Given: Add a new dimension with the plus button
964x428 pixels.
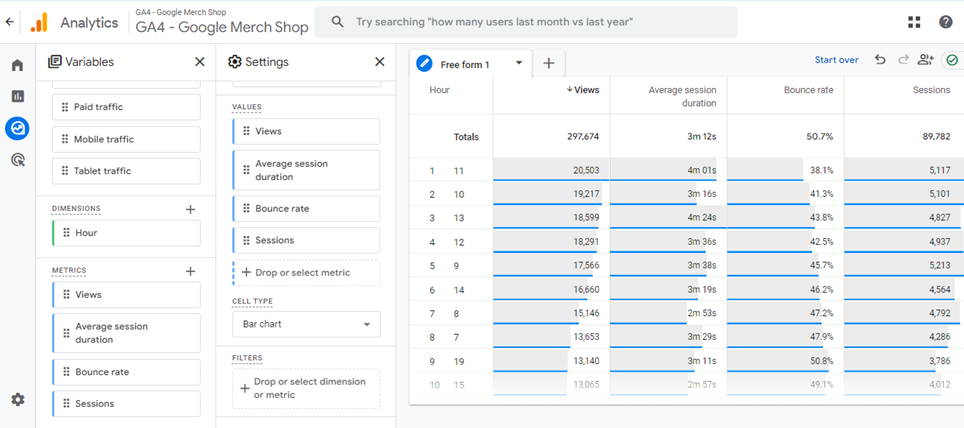Looking at the screenshot, I should click(x=191, y=209).
